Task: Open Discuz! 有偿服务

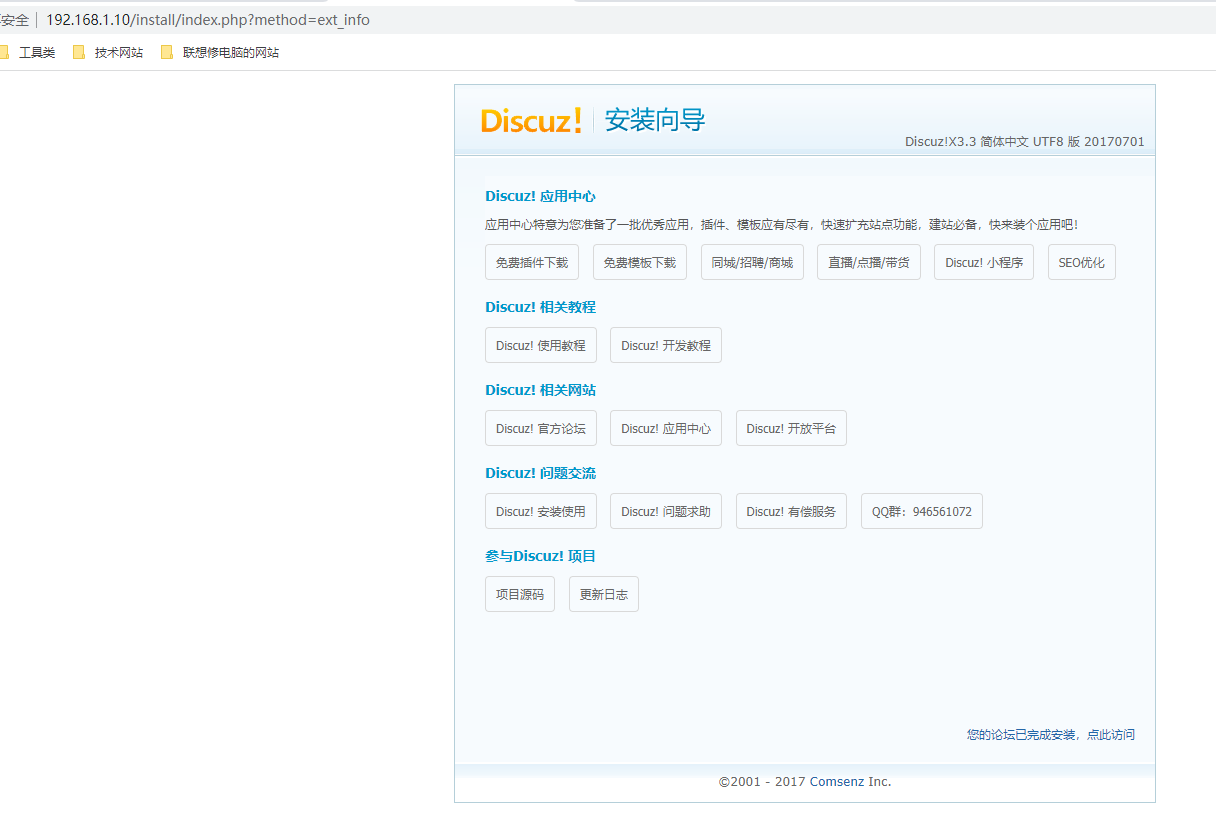Action: pos(791,511)
